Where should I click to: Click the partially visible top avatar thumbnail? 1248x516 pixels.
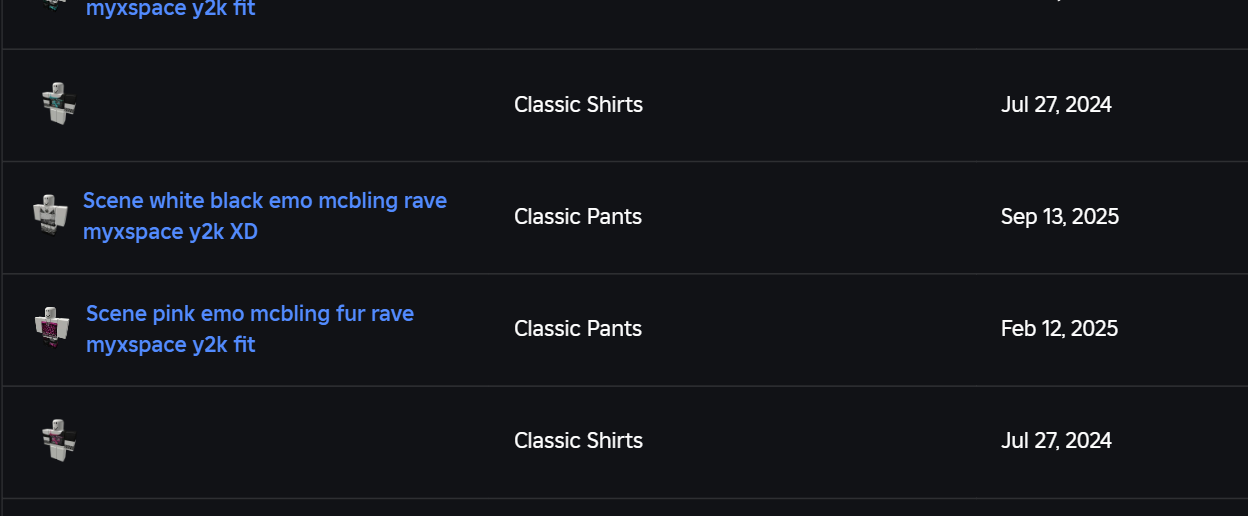(54, 5)
